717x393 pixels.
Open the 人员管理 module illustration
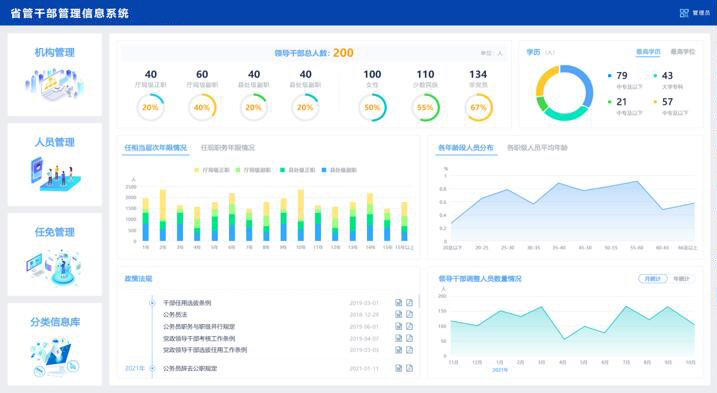(x=55, y=174)
